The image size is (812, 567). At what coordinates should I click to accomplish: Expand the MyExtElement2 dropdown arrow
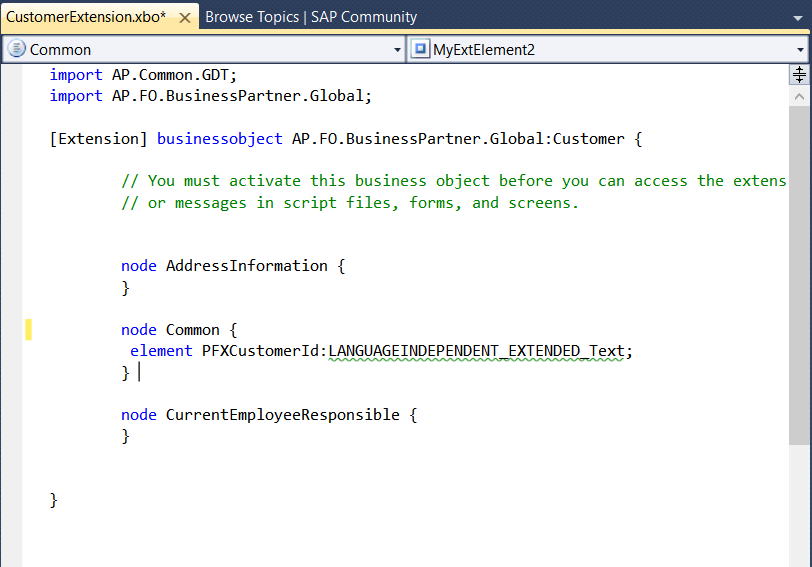coord(801,49)
